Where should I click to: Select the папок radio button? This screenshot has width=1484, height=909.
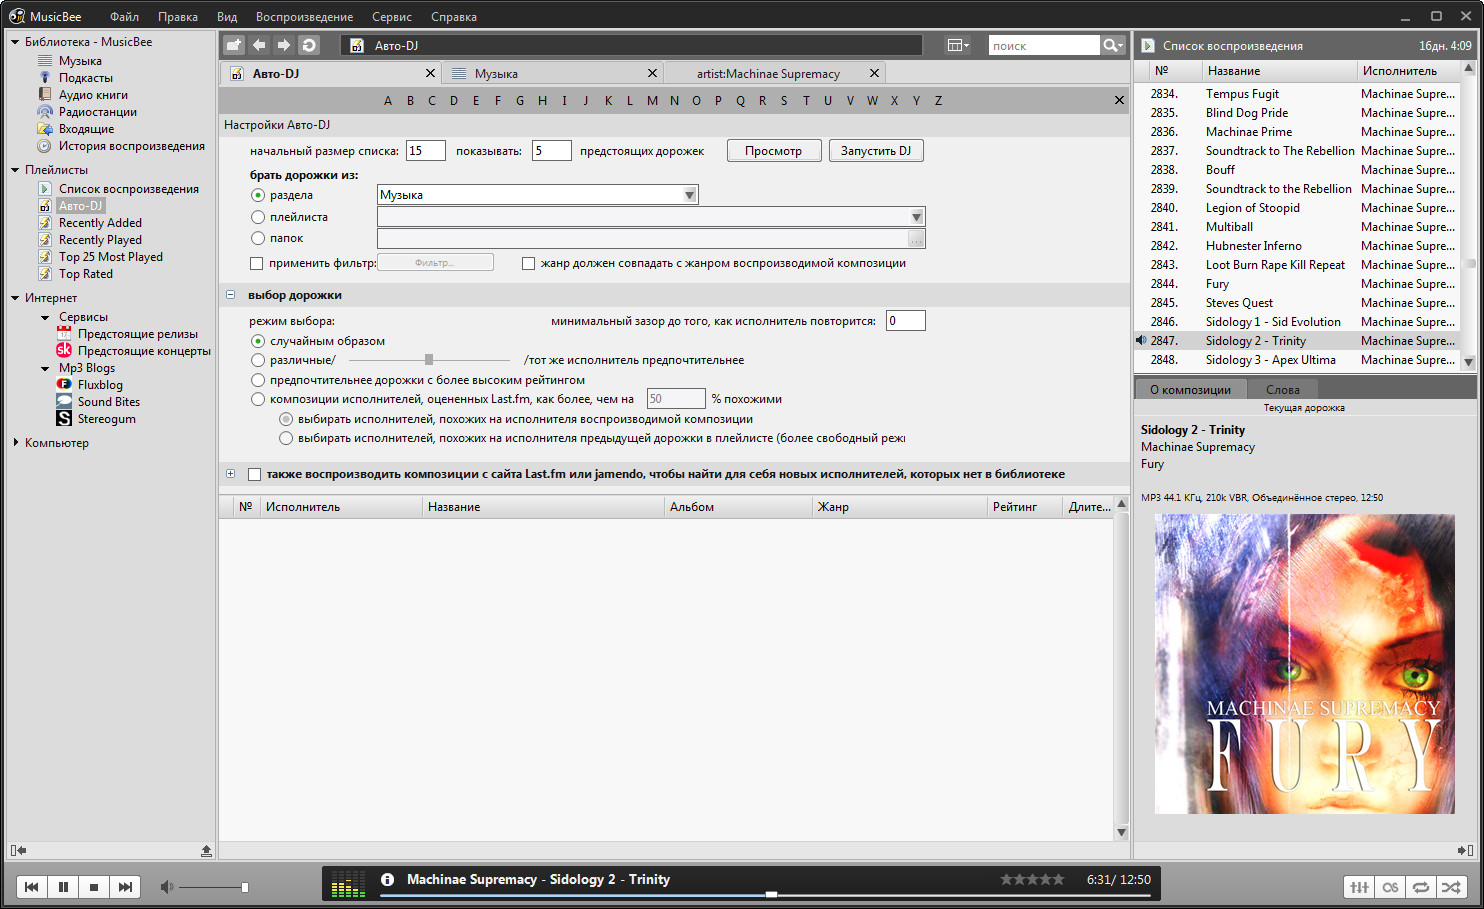click(258, 238)
